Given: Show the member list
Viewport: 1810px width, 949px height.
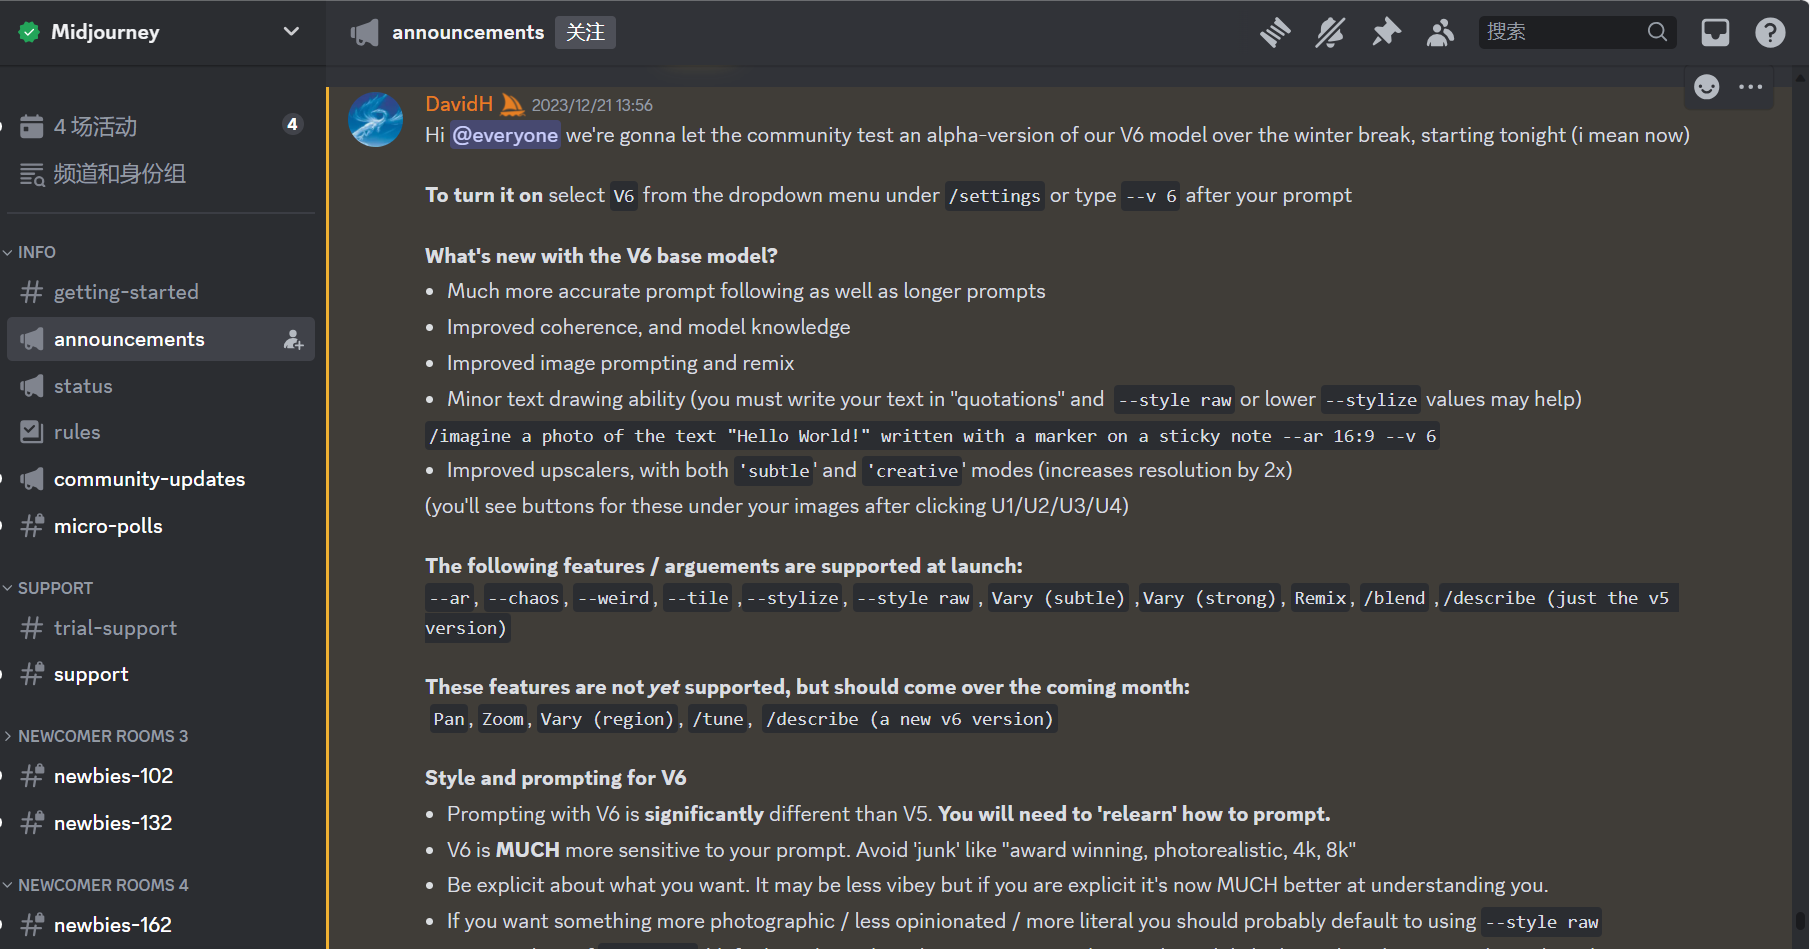Looking at the screenshot, I should click(x=1440, y=33).
